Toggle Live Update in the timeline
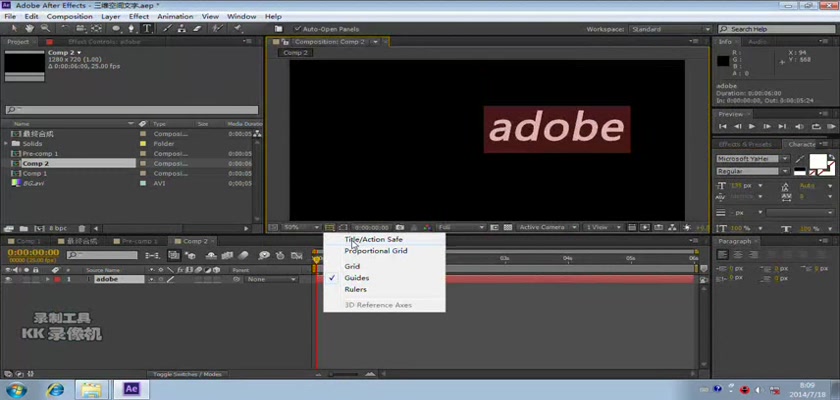 tap(173, 255)
